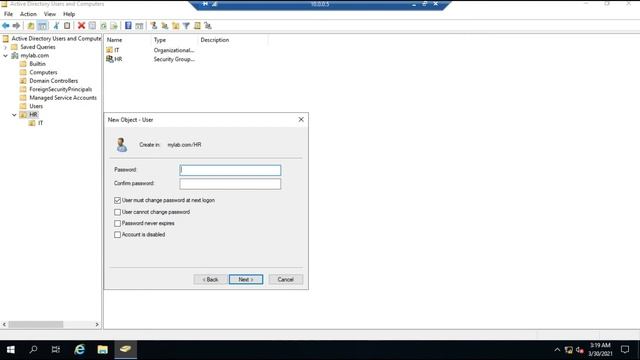Screen dimensions: 640x360
Task: Click tree pane scrollbar left arrow
Action: pos(4,324)
